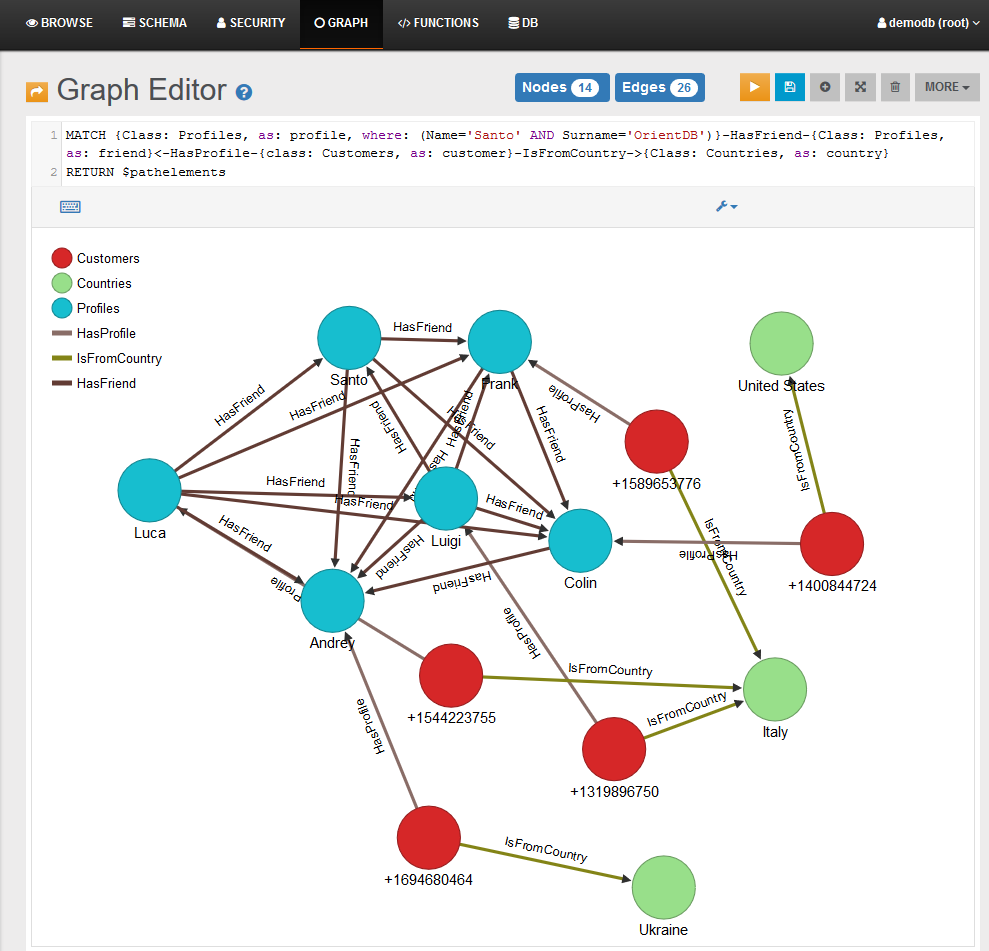989x951 pixels.
Task: Open the help question mark icon
Action: [x=244, y=92]
